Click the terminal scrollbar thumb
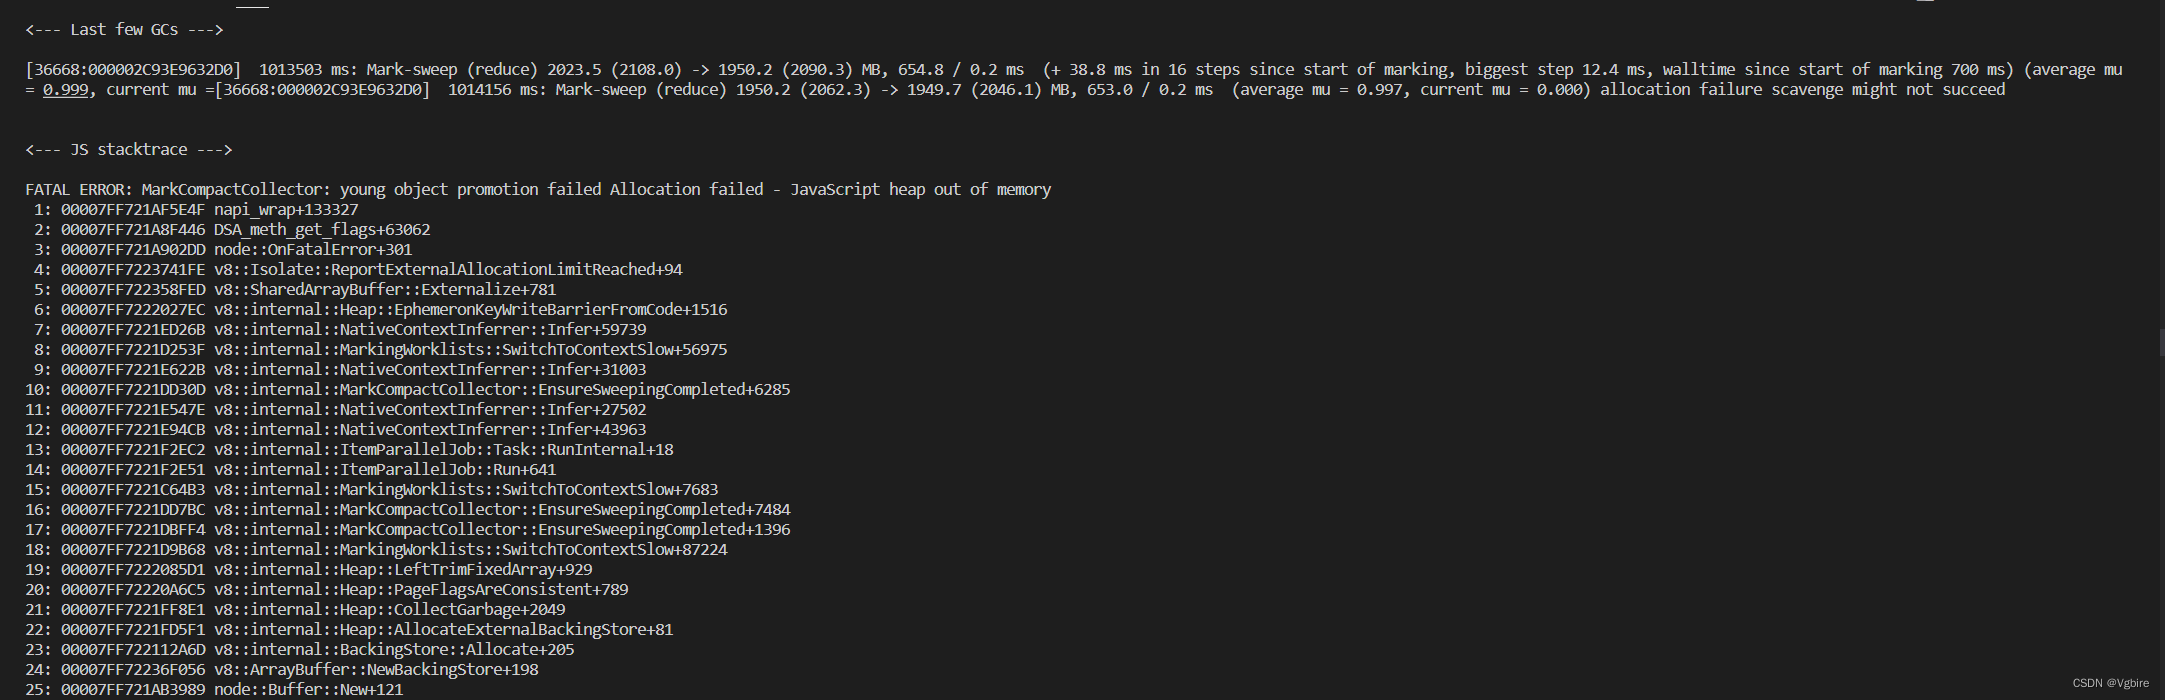 click(x=2161, y=343)
